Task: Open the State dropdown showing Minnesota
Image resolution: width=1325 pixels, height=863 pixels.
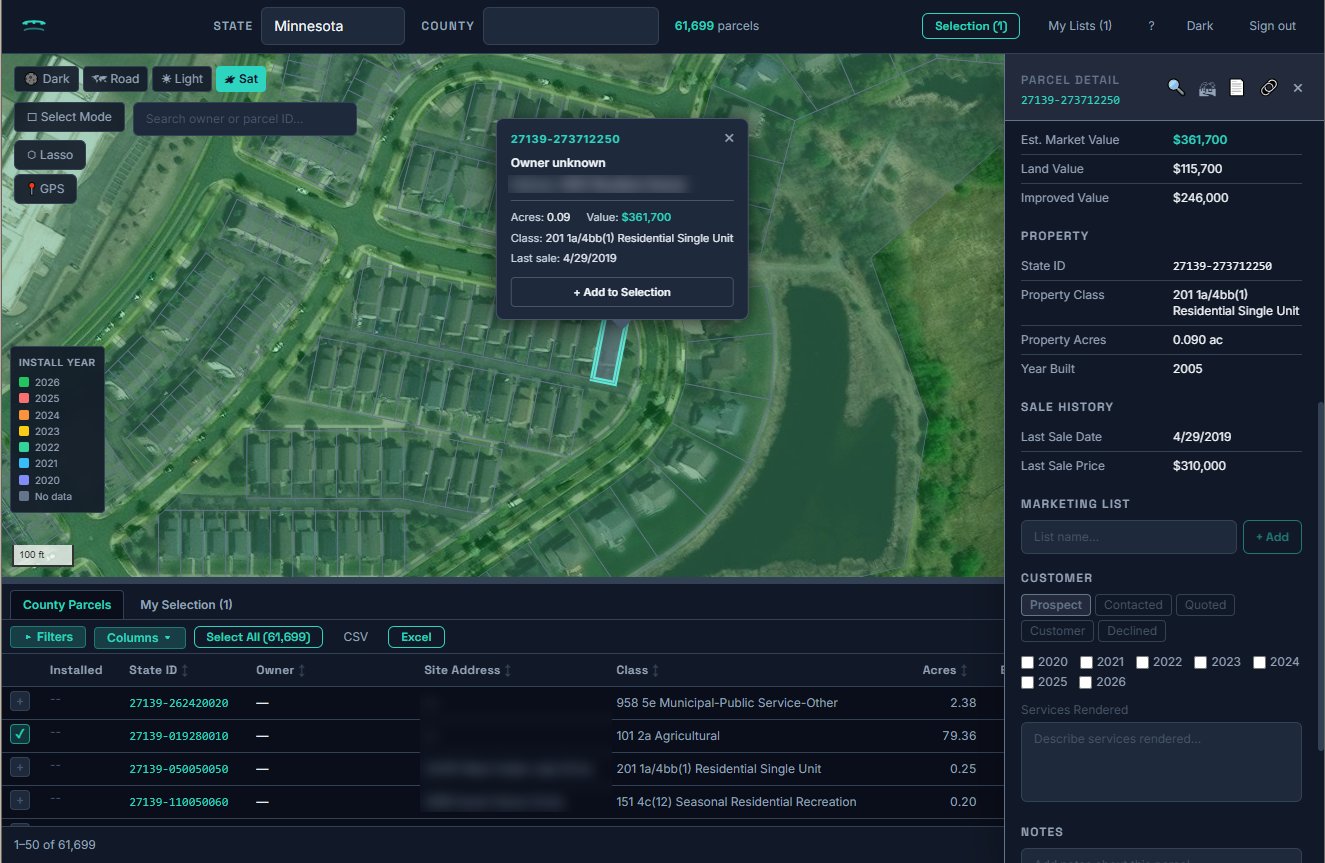Action: [333, 26]
